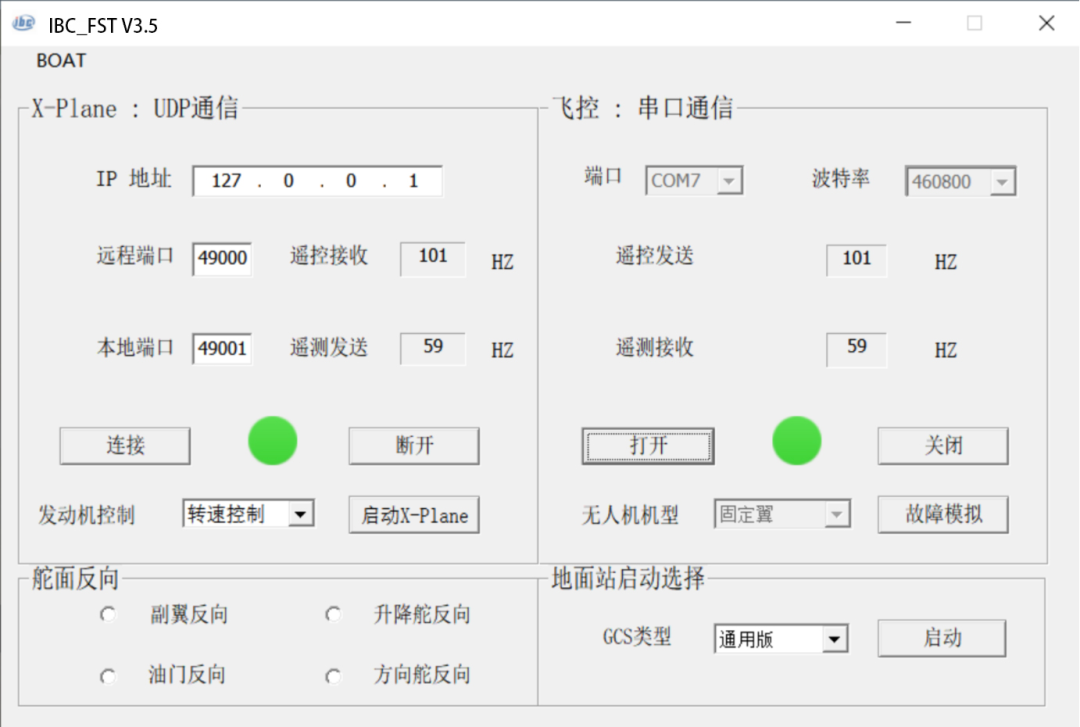This screenshot has height=727, width=1080.
Task: Toggle the 油门反向 radio button
Action: pyautogui.click(x=108, y=676)
